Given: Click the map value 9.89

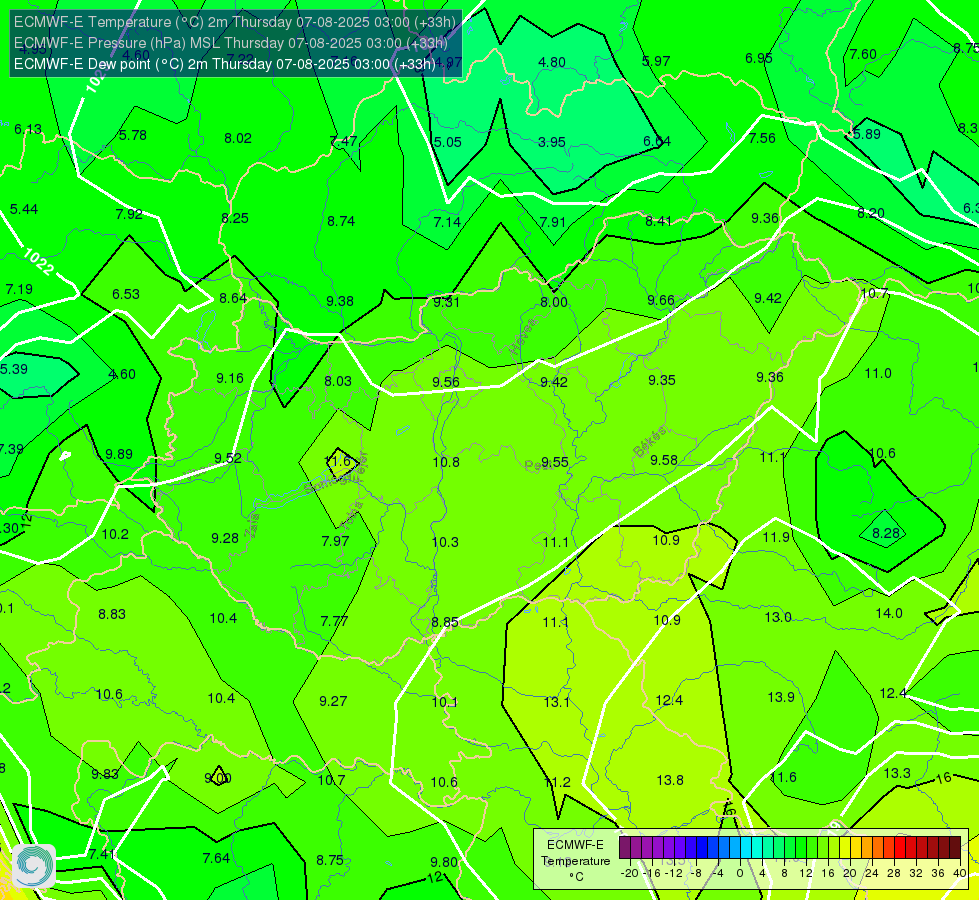Looking at the screenshot, I should point(119,454).
